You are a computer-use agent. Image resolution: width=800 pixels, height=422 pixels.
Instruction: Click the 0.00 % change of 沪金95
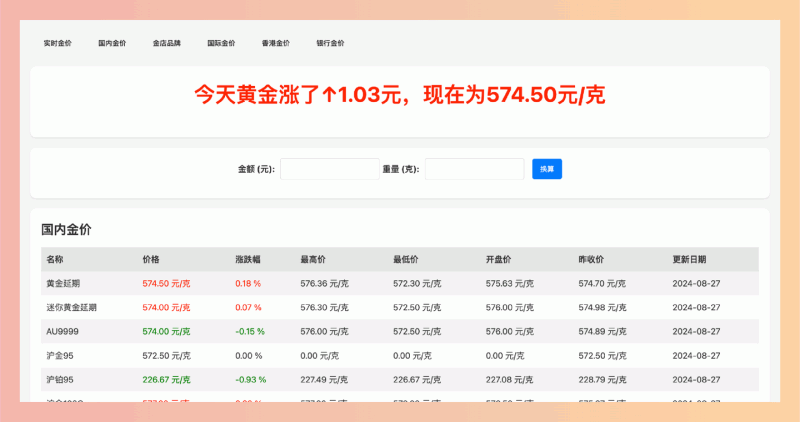[x=248, y=356]
